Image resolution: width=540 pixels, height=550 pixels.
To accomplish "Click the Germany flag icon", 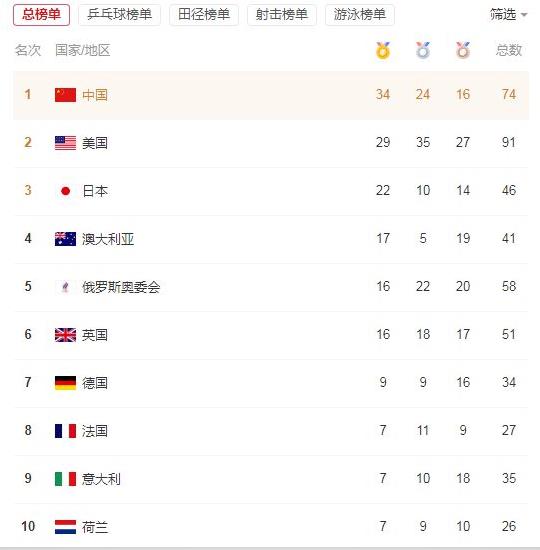I will click(65, 383).
